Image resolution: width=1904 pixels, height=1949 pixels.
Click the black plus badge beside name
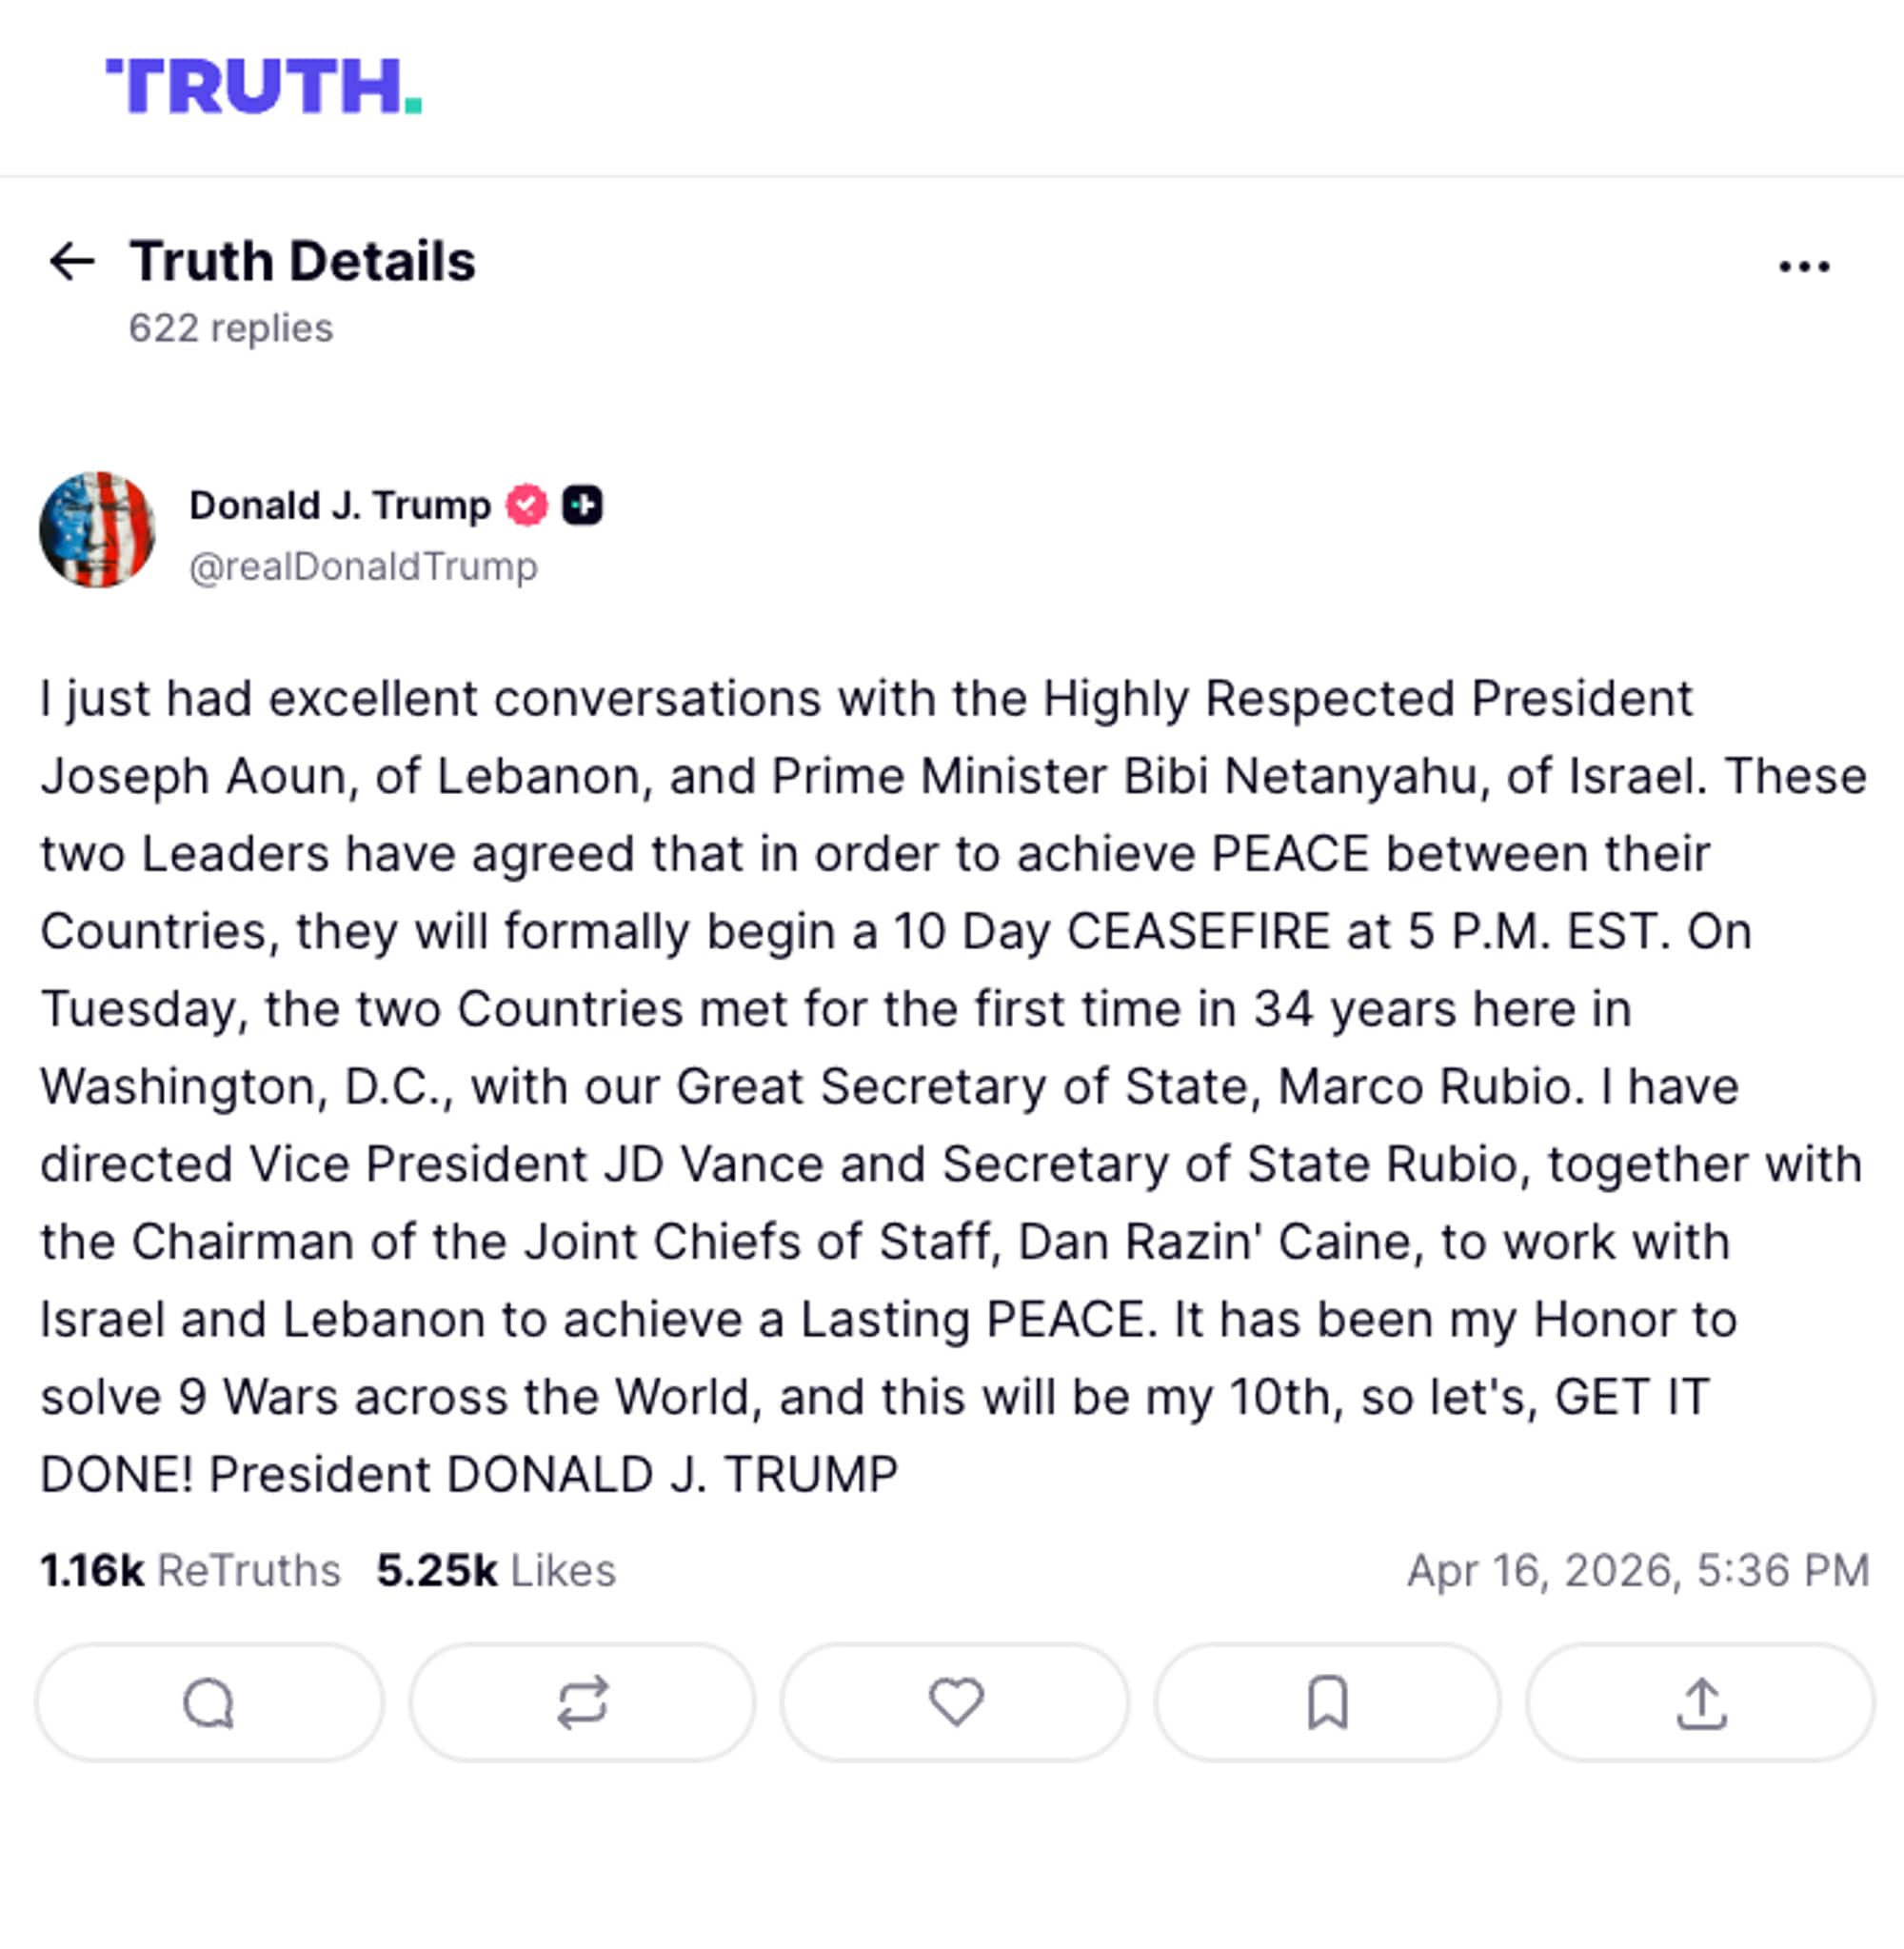pos(582,506)
